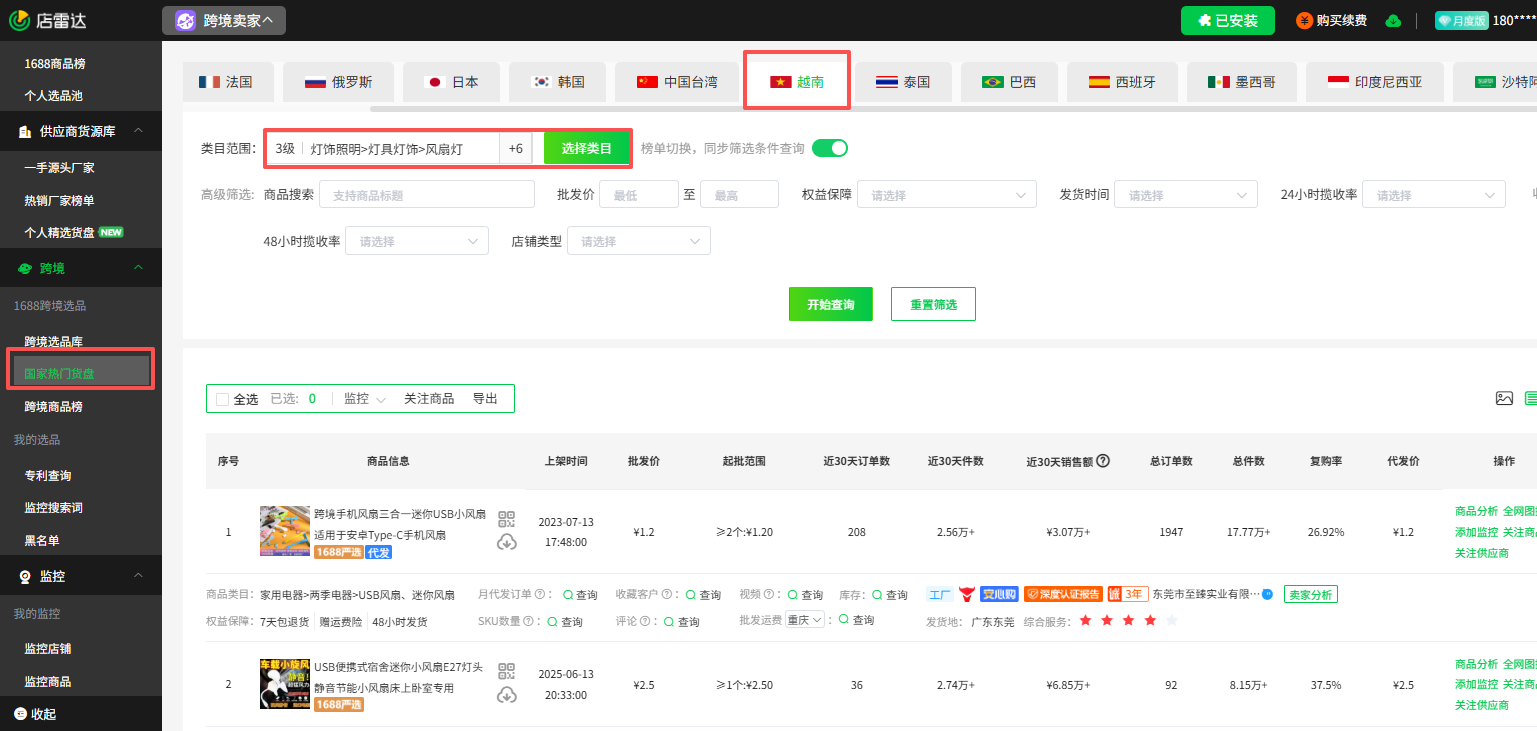Click the 已安装 button
The height and width of the screenshot is (731, 1537).
[1228, 20]
